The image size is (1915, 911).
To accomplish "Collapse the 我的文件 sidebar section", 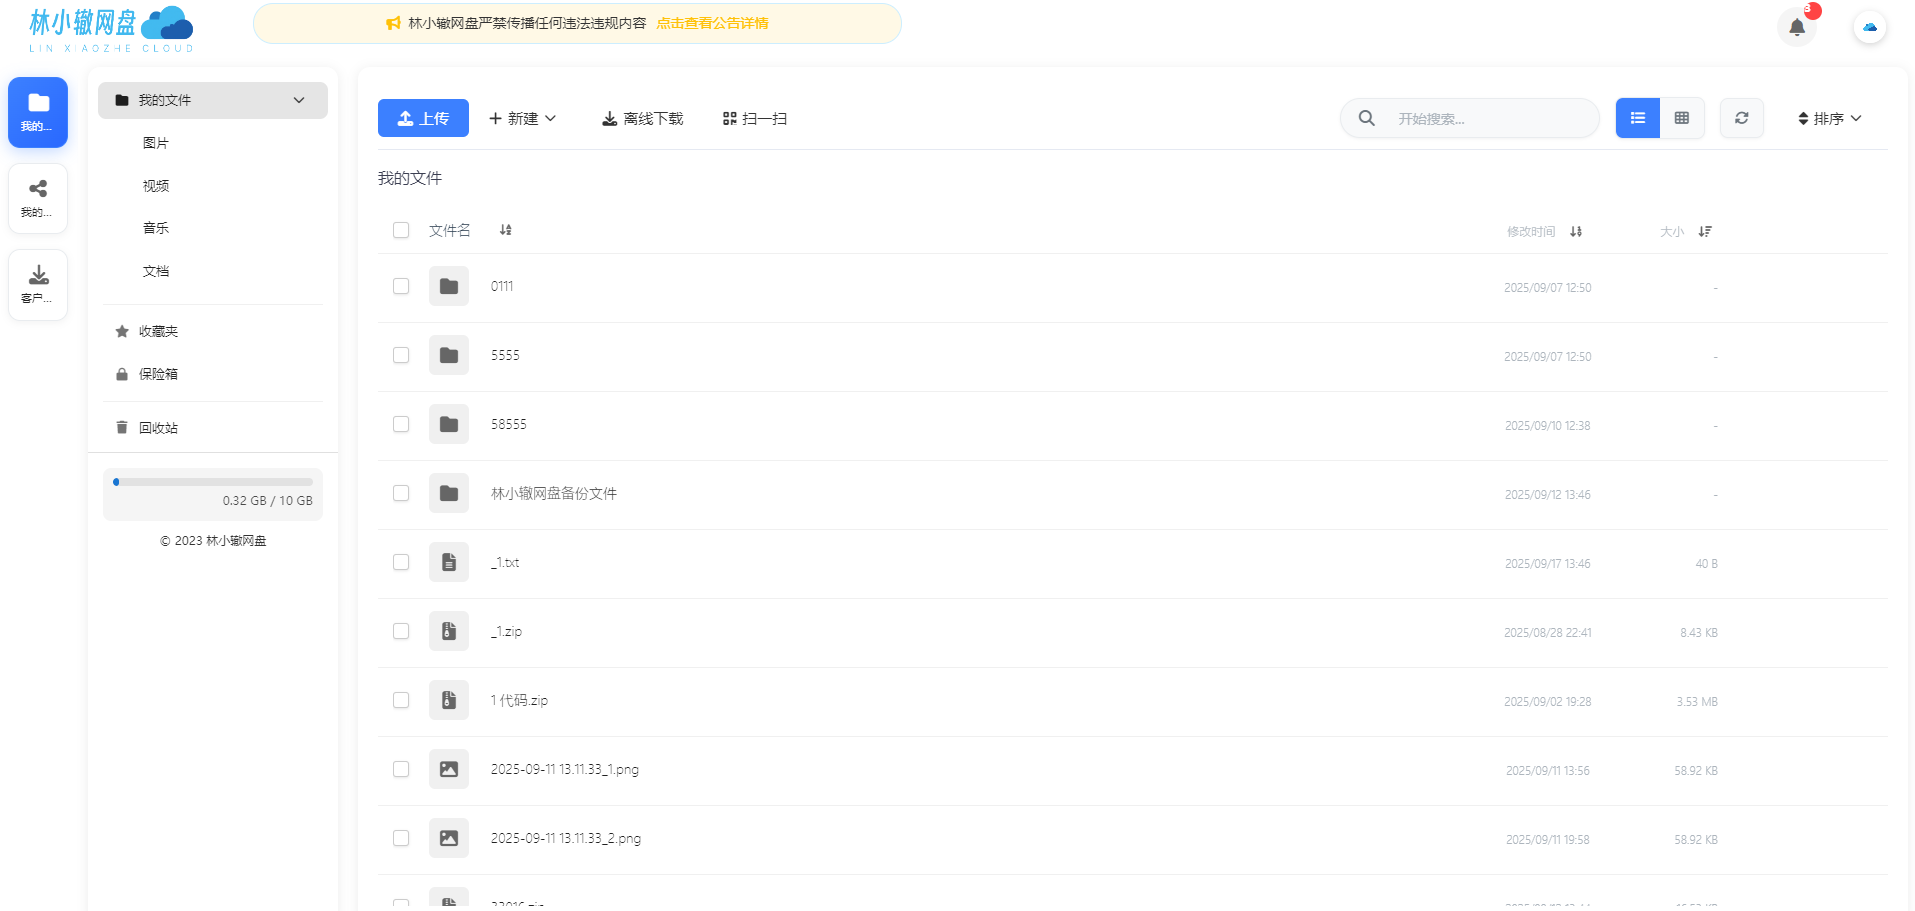I will tap(298, 100).
